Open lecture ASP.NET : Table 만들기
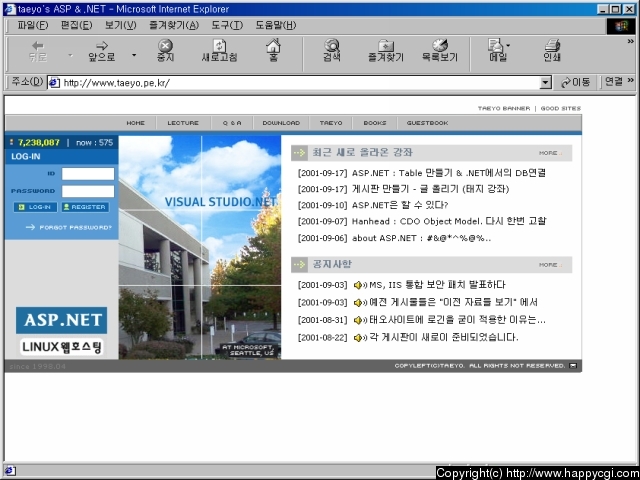This screenshot has height=480, width=640. point(449,173)
